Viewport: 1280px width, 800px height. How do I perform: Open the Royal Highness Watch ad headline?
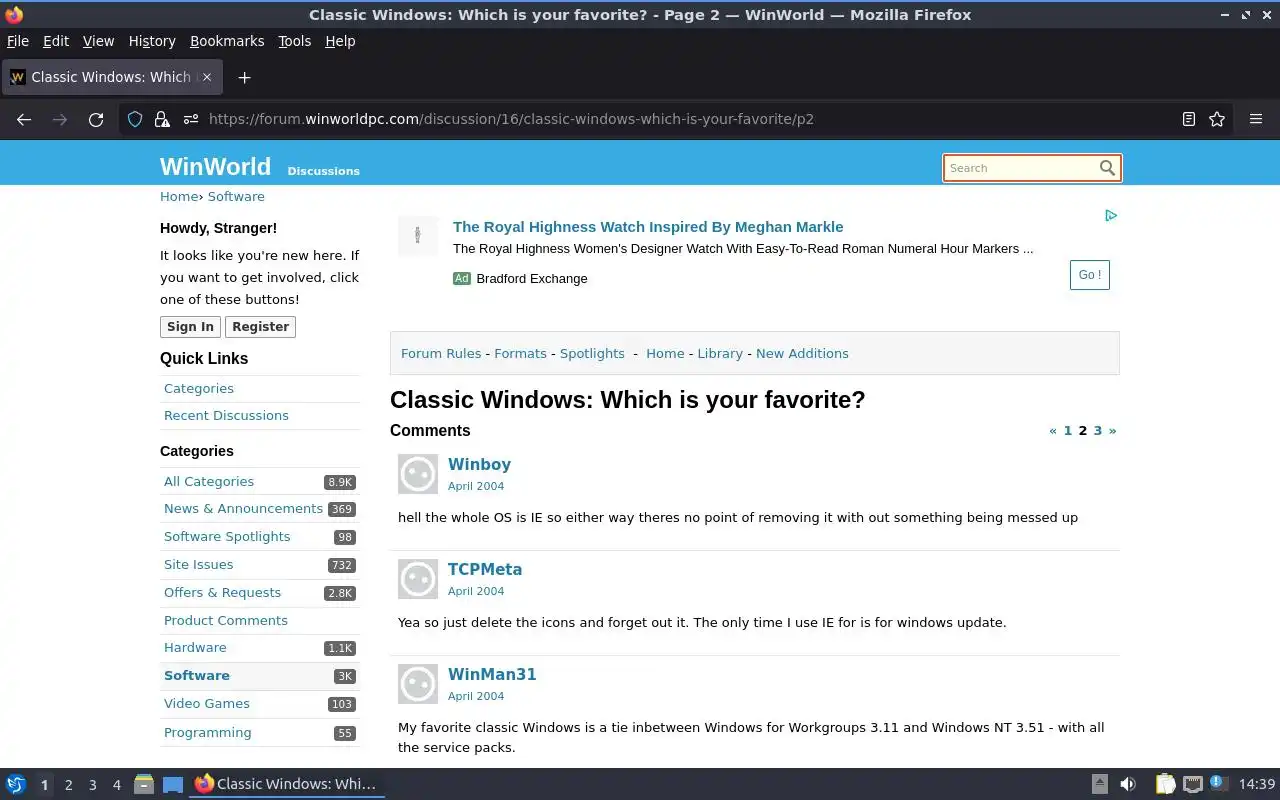pyautogui.click(x=648, y=227)
